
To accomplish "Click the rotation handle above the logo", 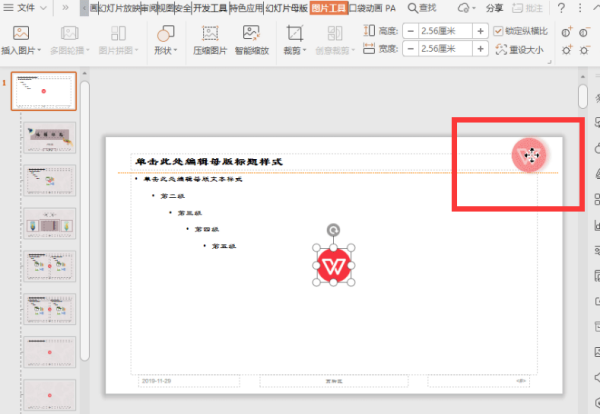I will (x=333, y=230).
